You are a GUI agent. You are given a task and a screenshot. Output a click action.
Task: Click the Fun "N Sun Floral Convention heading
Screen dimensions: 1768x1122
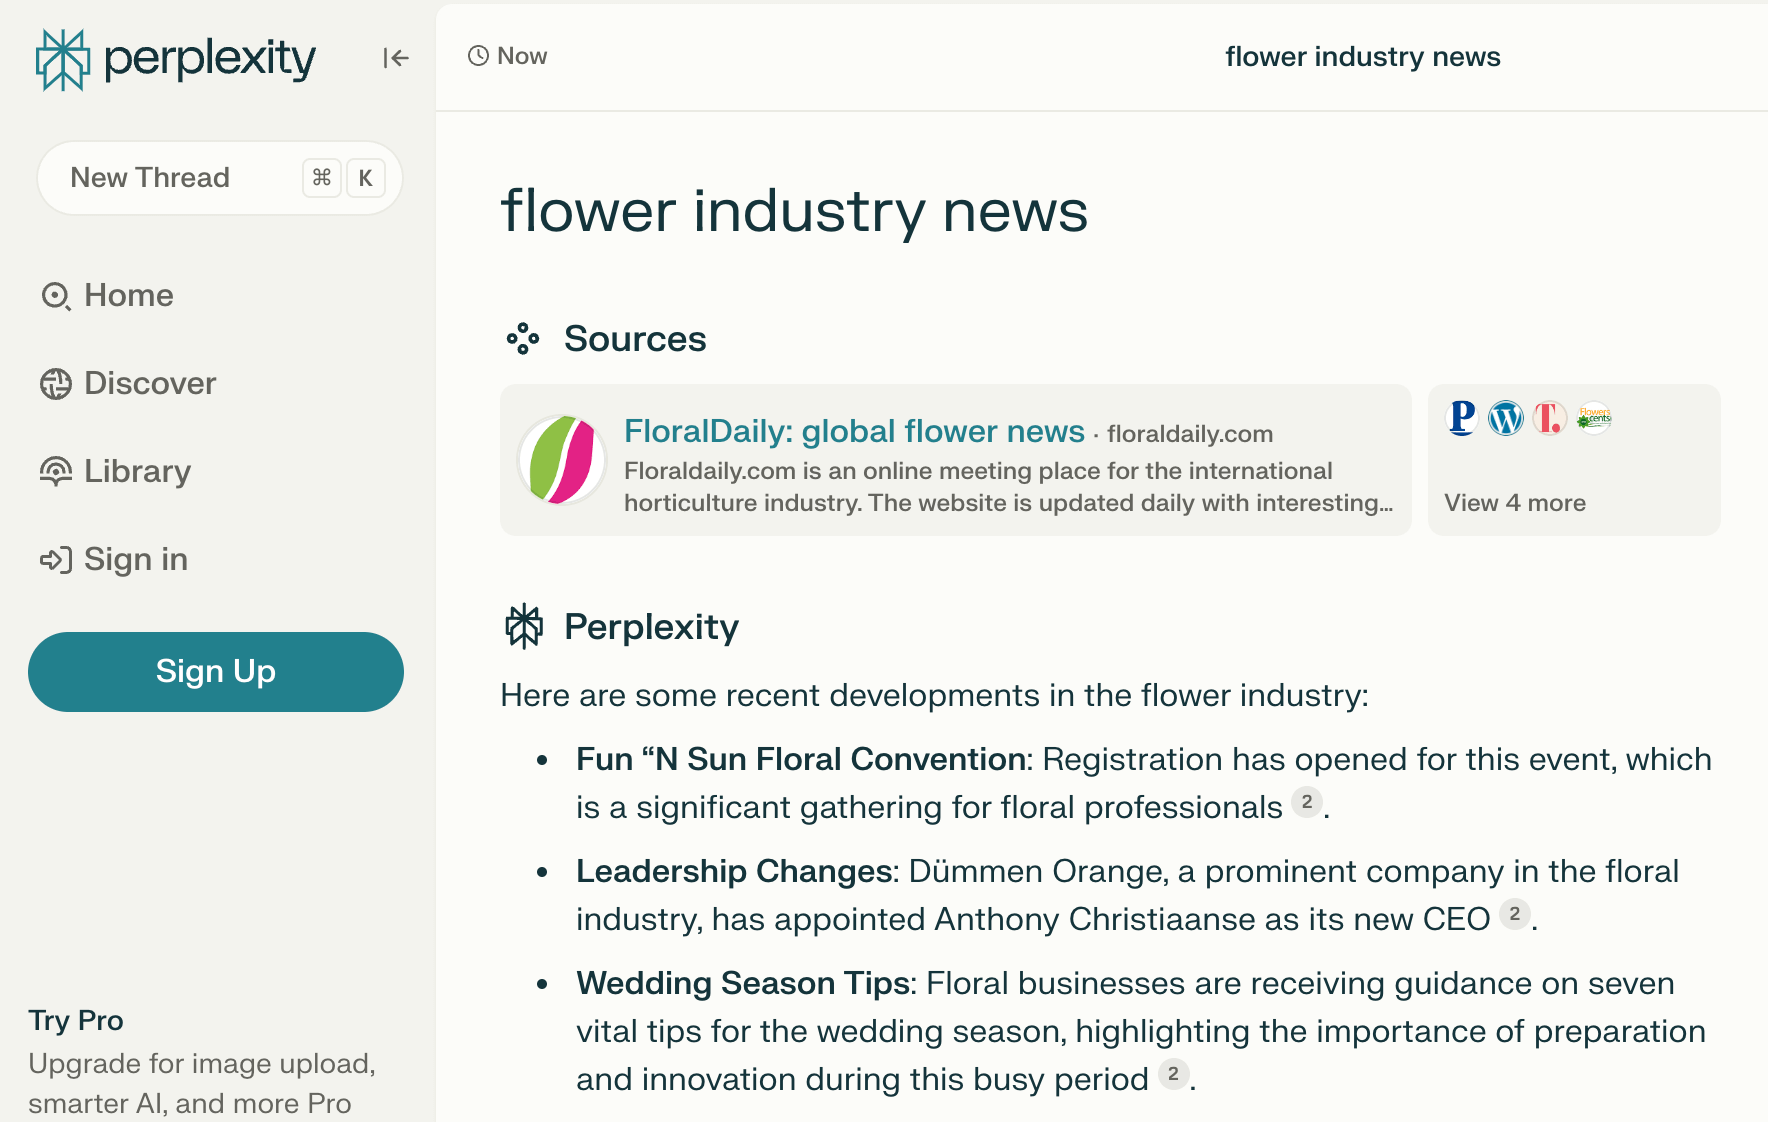tap(801, 760)
